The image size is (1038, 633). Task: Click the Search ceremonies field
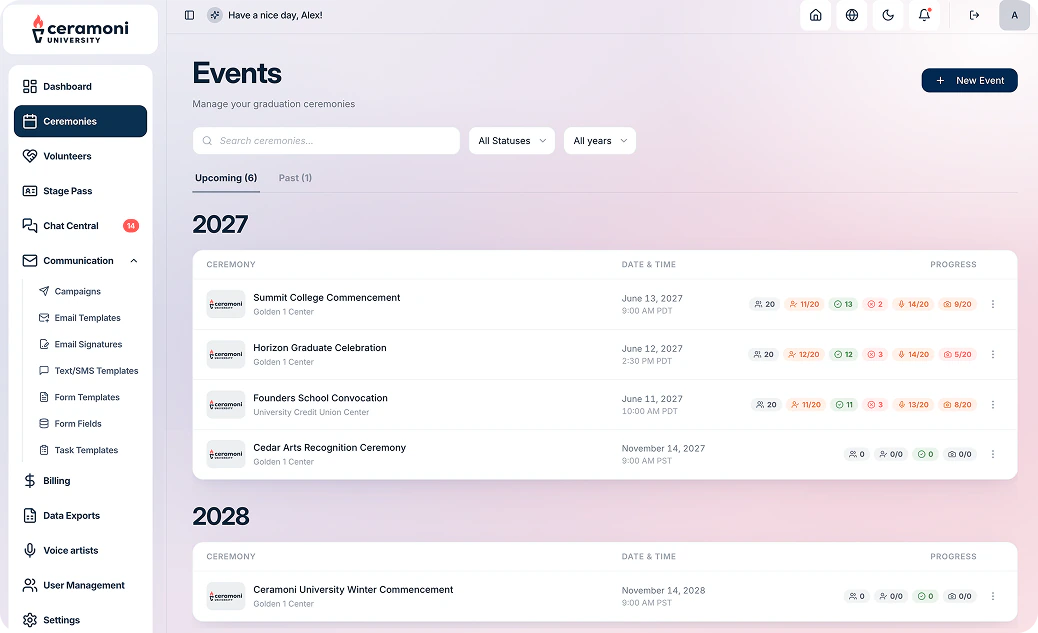pyautogui.click(x=326, y=140)
